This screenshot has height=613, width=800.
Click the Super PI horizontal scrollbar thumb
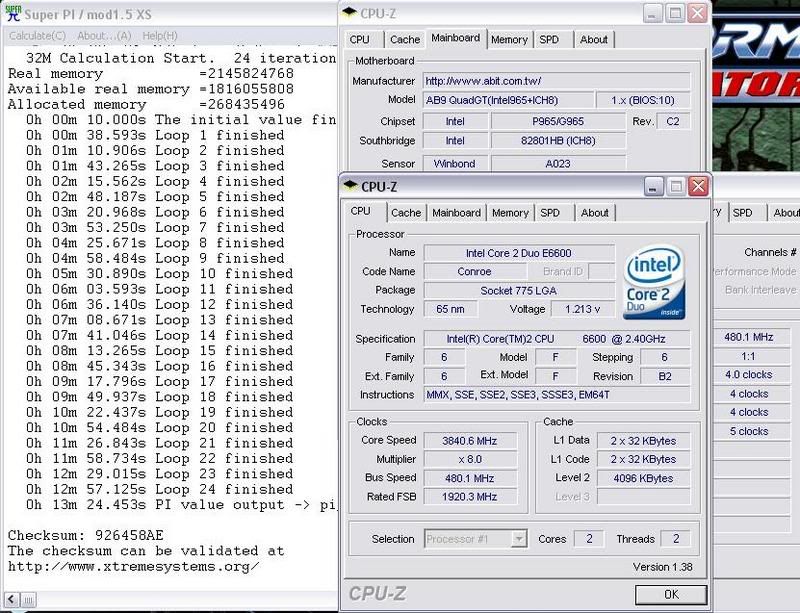[29, 600]
